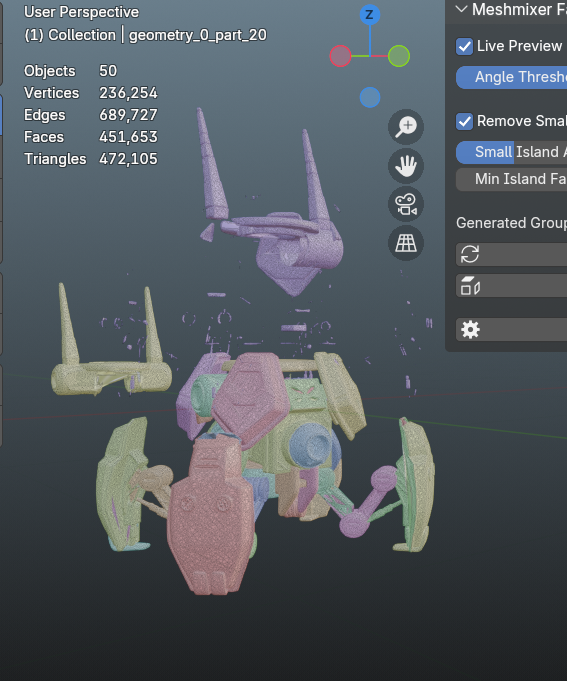
Task: Select the pan hand viewport icon
Action: click(406, 165)
